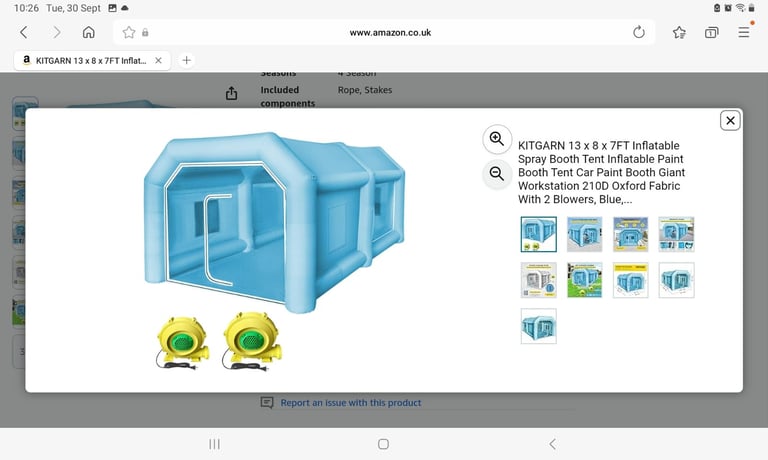768x460 pixels.
Task: Click the report issue speech bubble icon
Action: (x=267, y=403)
